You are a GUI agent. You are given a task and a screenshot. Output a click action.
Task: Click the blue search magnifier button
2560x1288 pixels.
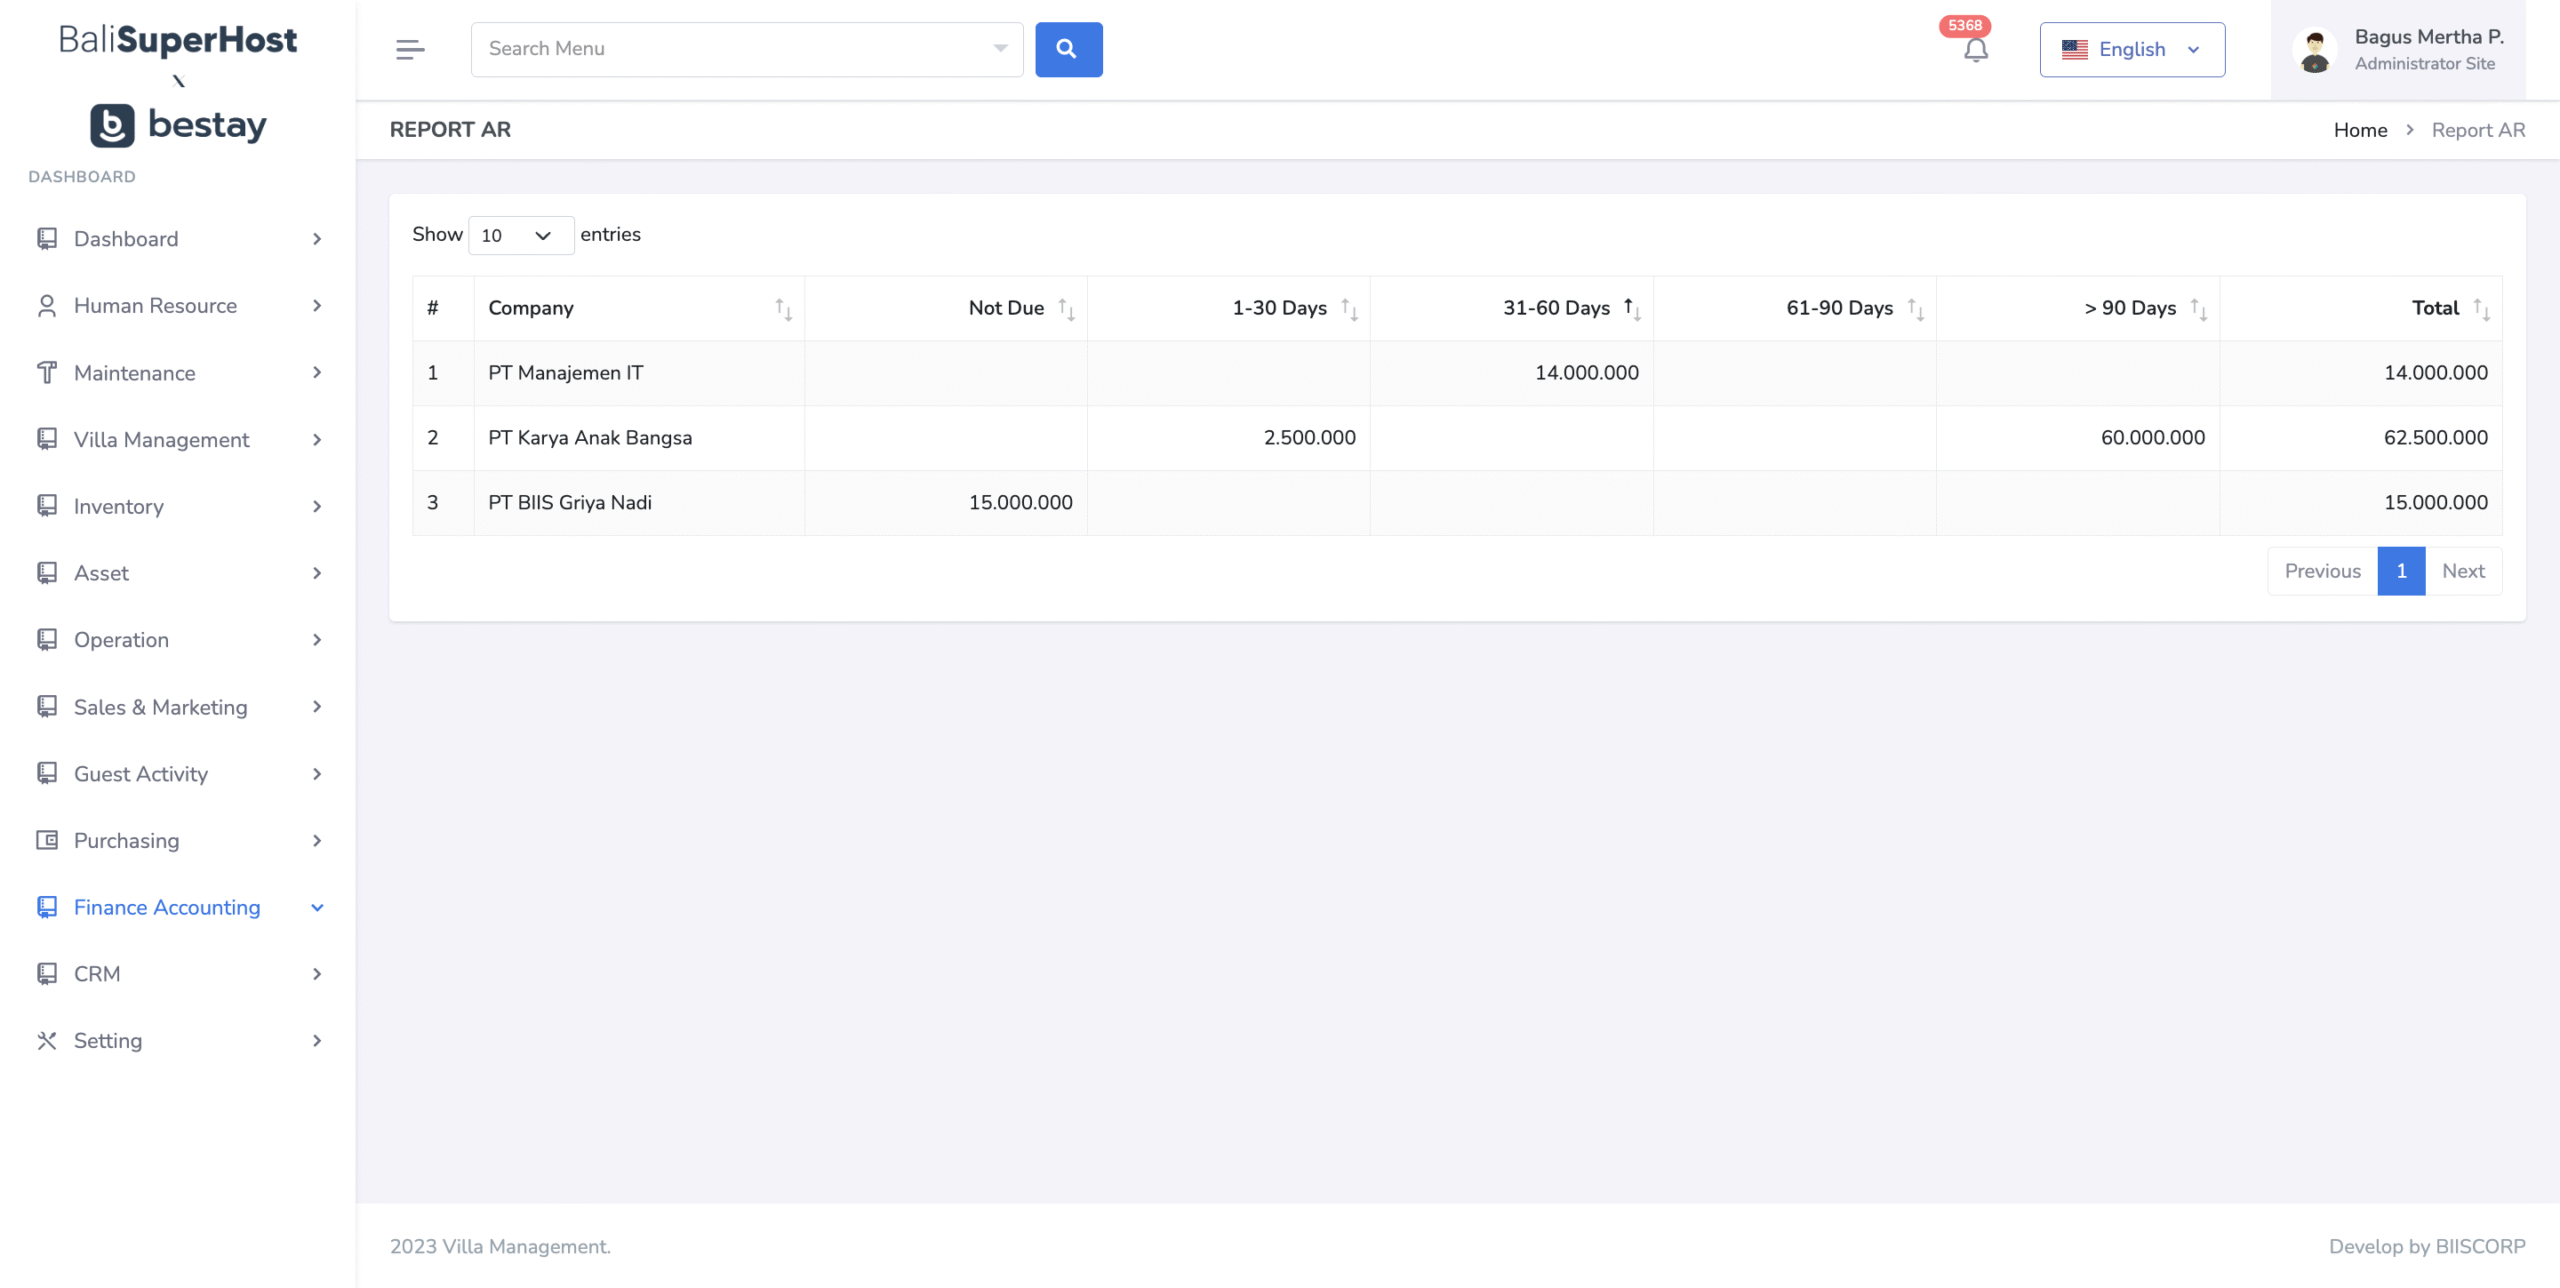coord(1068,49)
